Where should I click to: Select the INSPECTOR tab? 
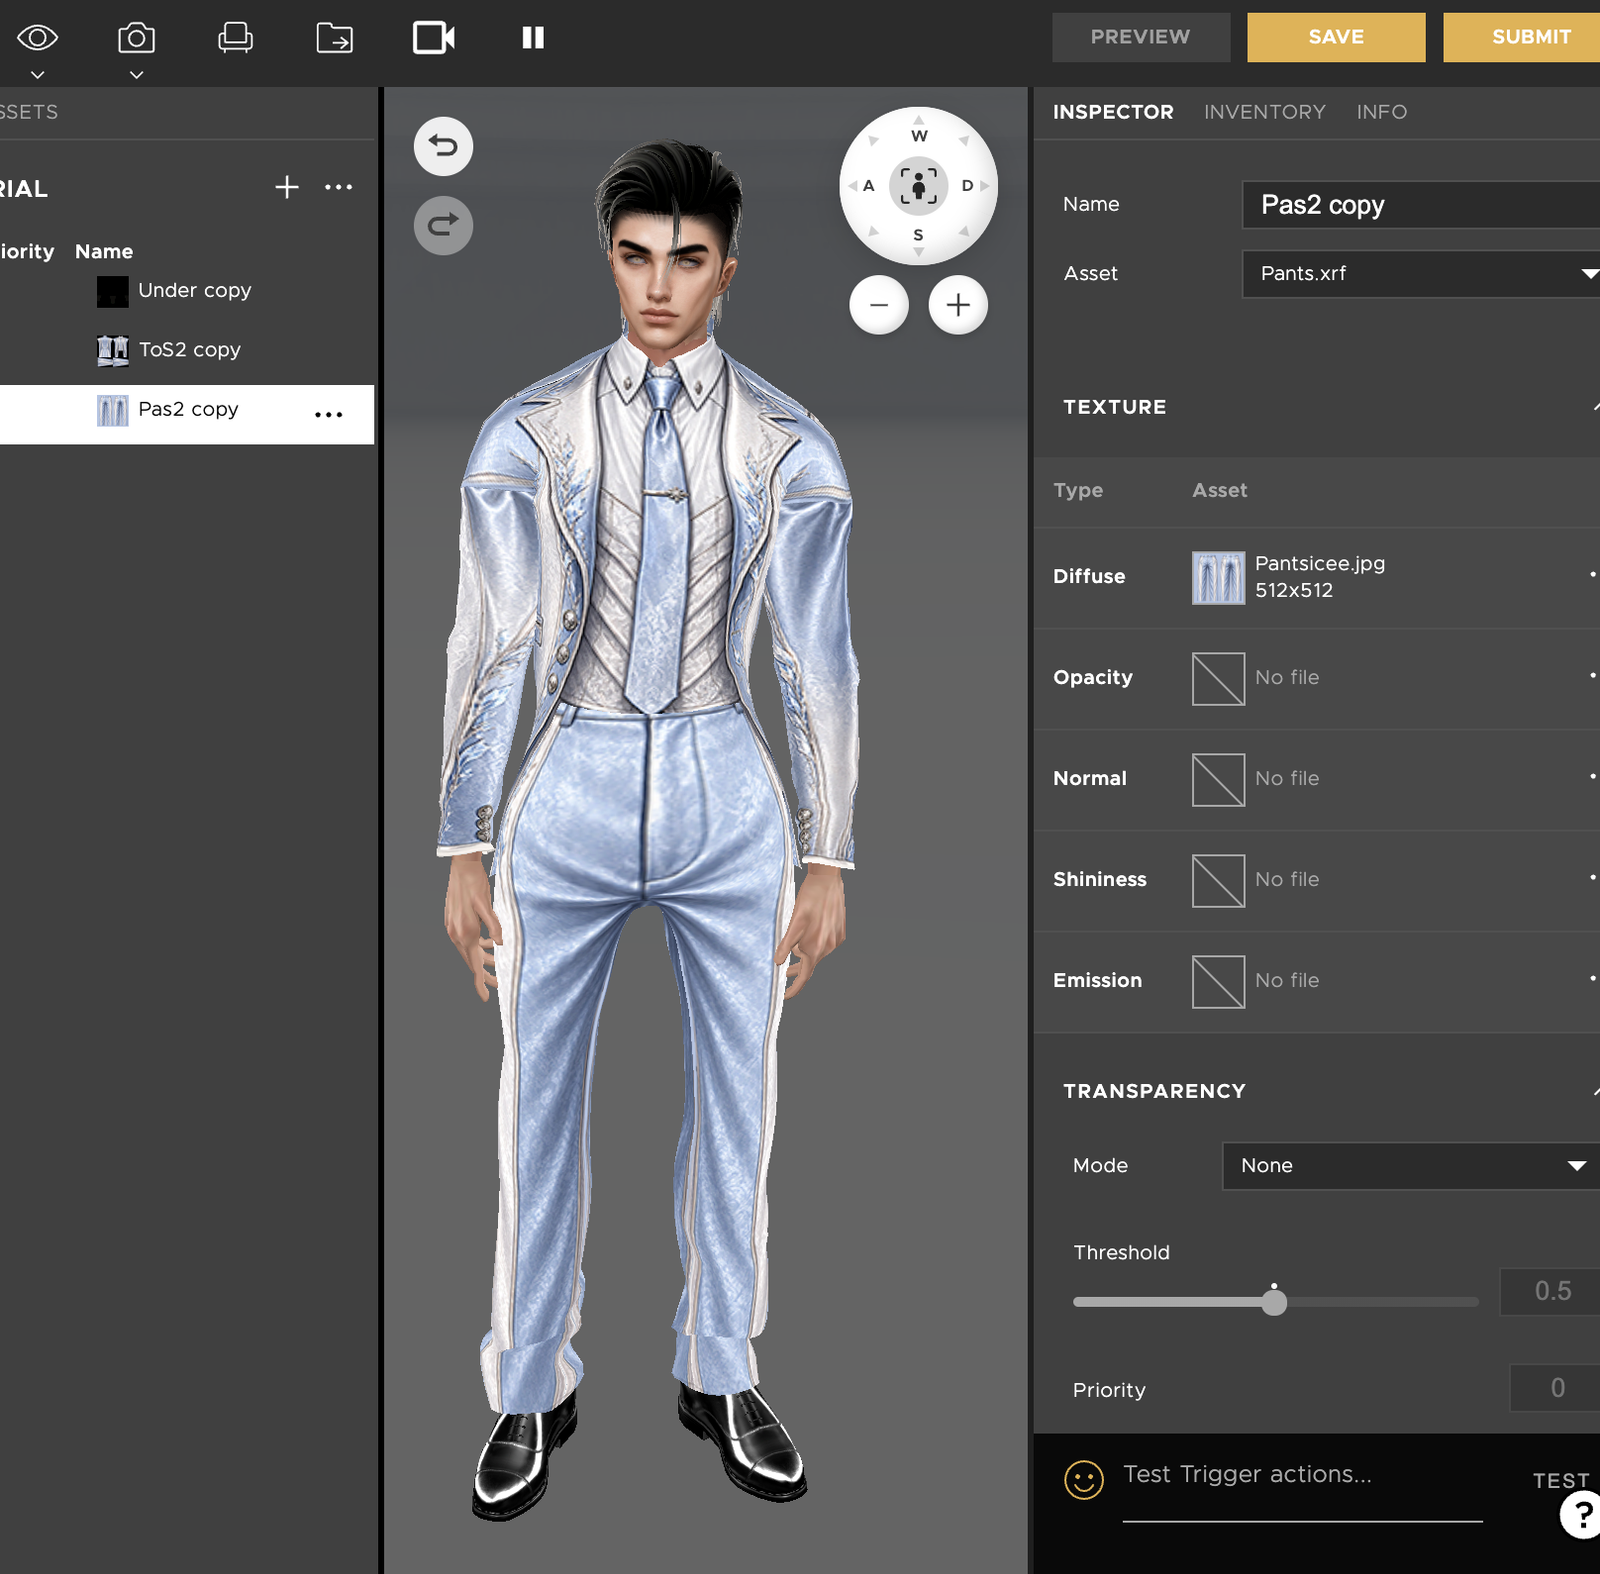(1113, 112)
